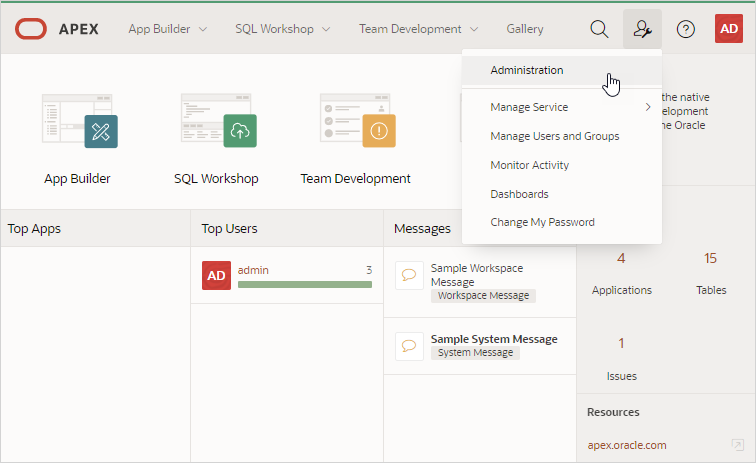Open the Help question mark icon
Viewport: 756px width, 463px height.
point(686,29)
